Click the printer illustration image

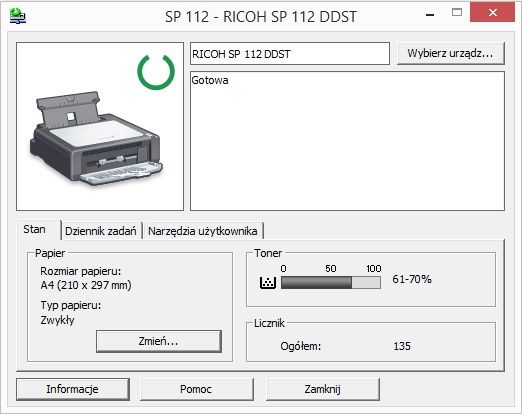coord(96,139)
